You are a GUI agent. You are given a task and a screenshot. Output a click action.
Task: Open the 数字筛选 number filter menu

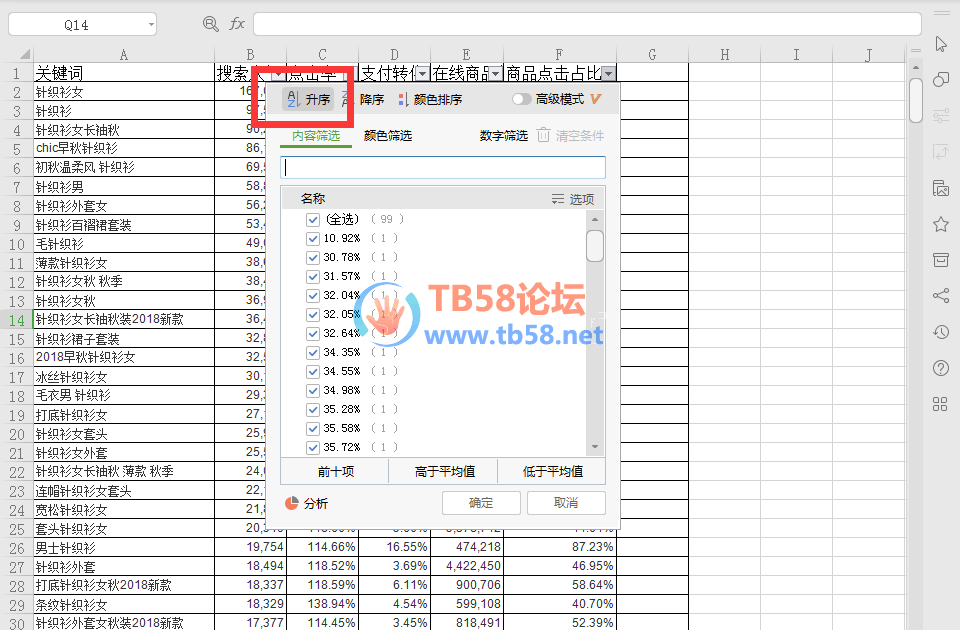(x=503, y=136)
